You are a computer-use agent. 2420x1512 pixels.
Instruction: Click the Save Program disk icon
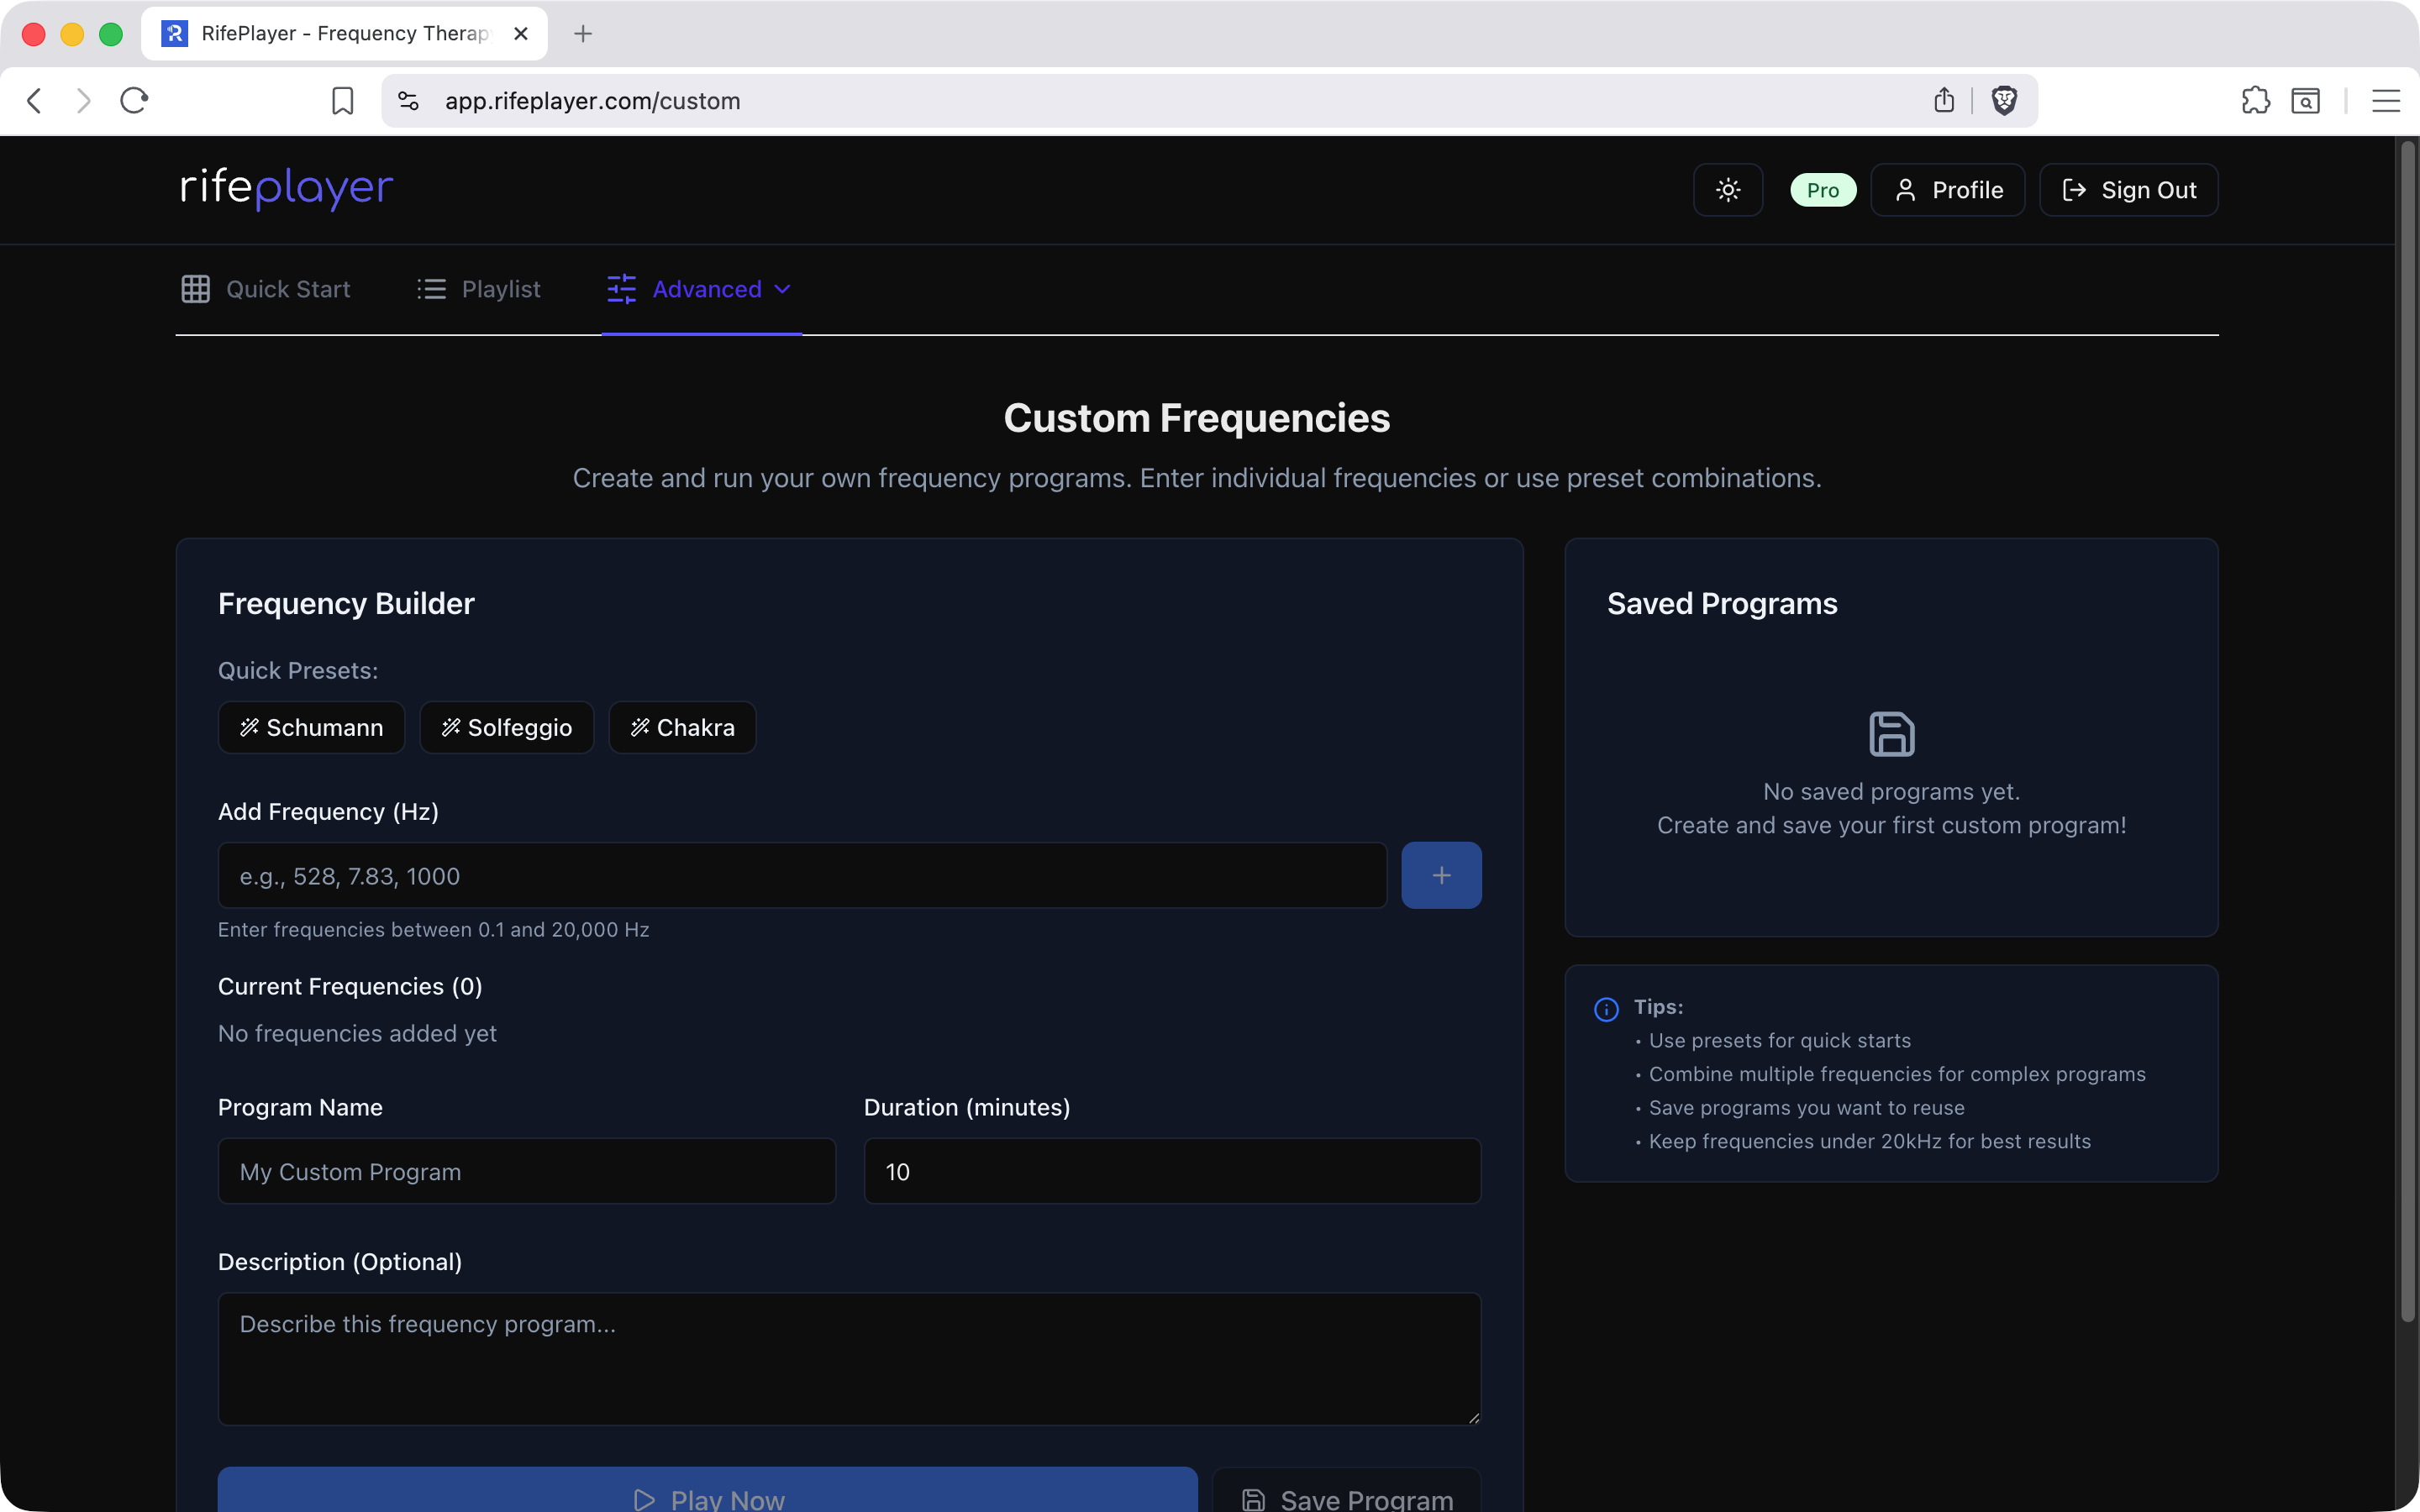1254,1499
